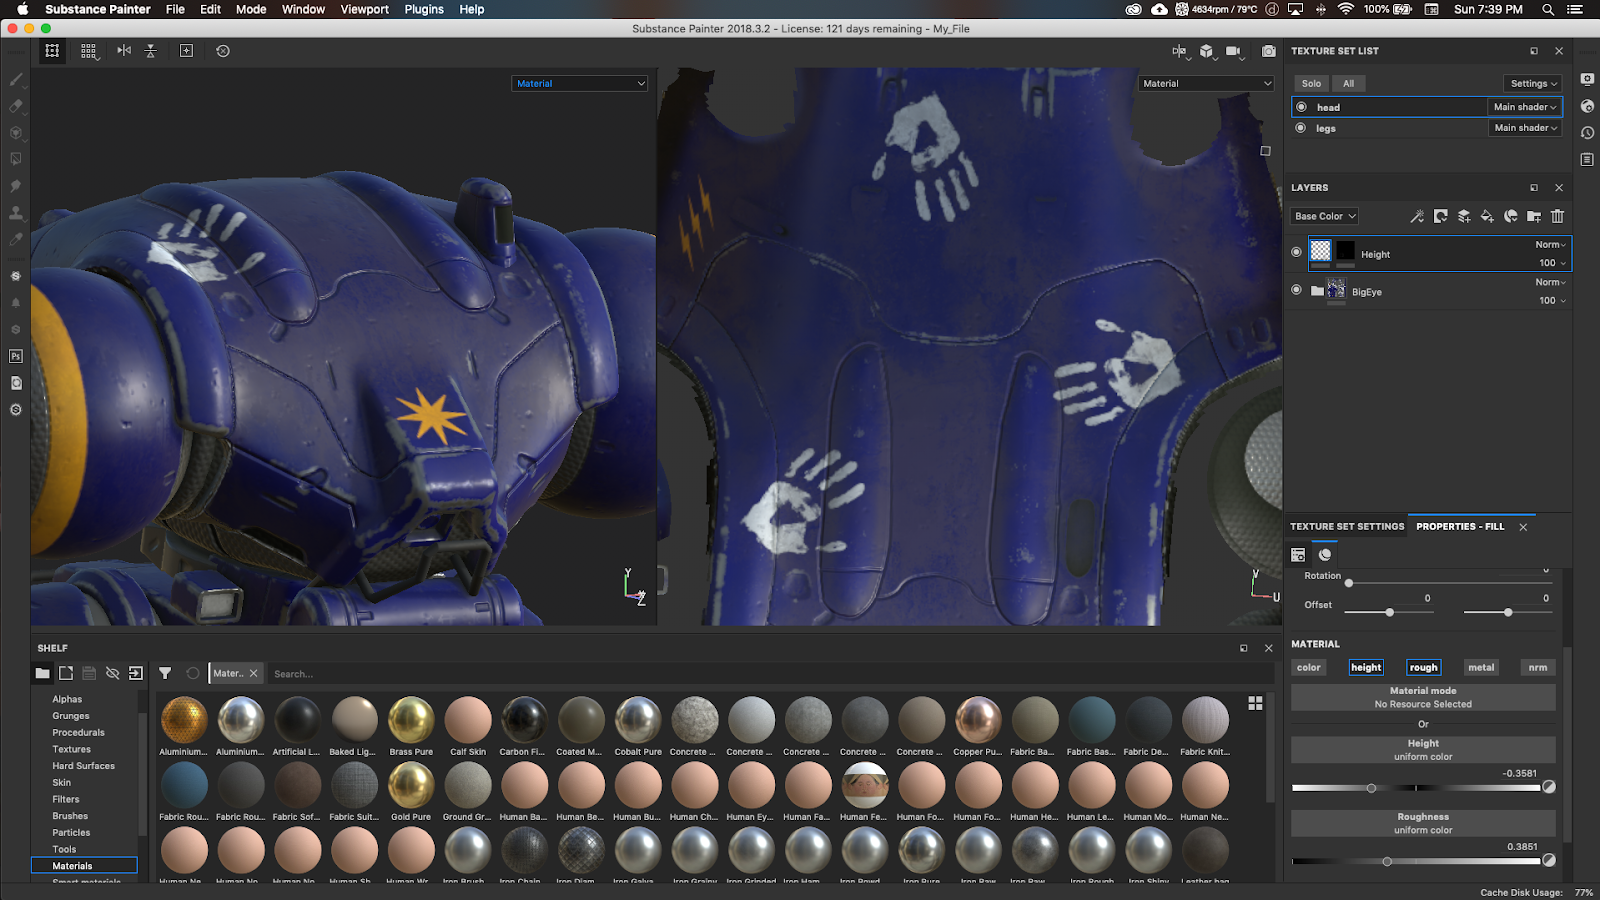
Task: Switch to Properties - Fill tab
Action: [x=1460, y=526]
